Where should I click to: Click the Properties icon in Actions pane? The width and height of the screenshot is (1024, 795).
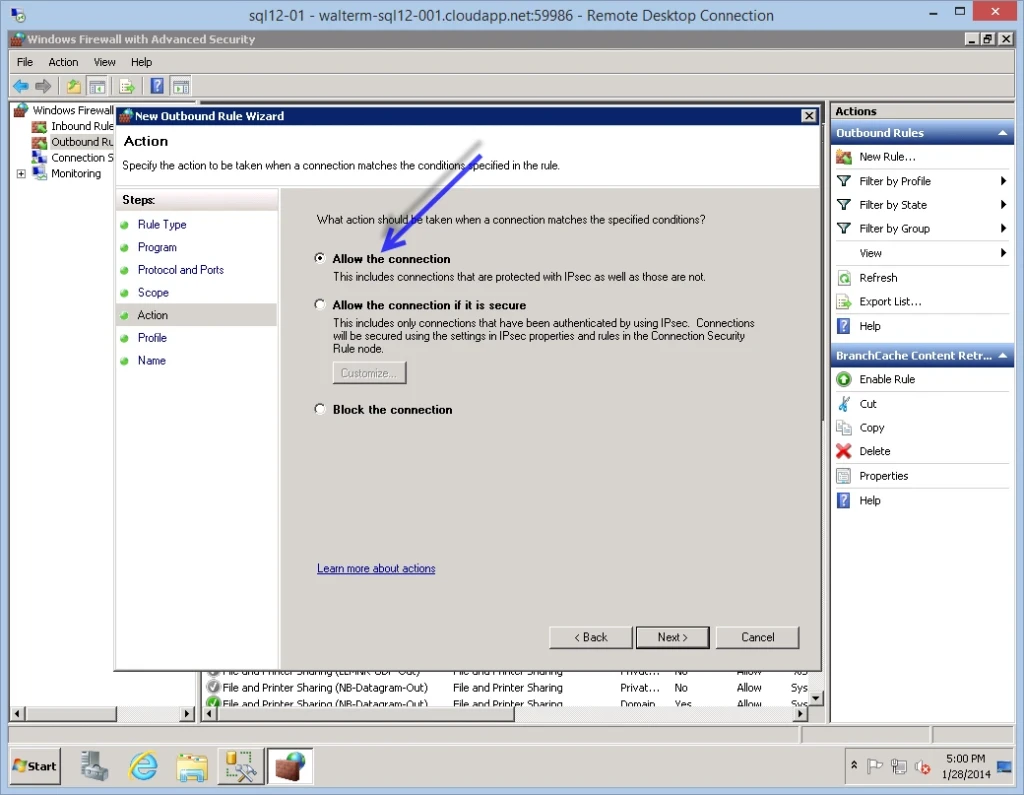[x=844, y=476]
